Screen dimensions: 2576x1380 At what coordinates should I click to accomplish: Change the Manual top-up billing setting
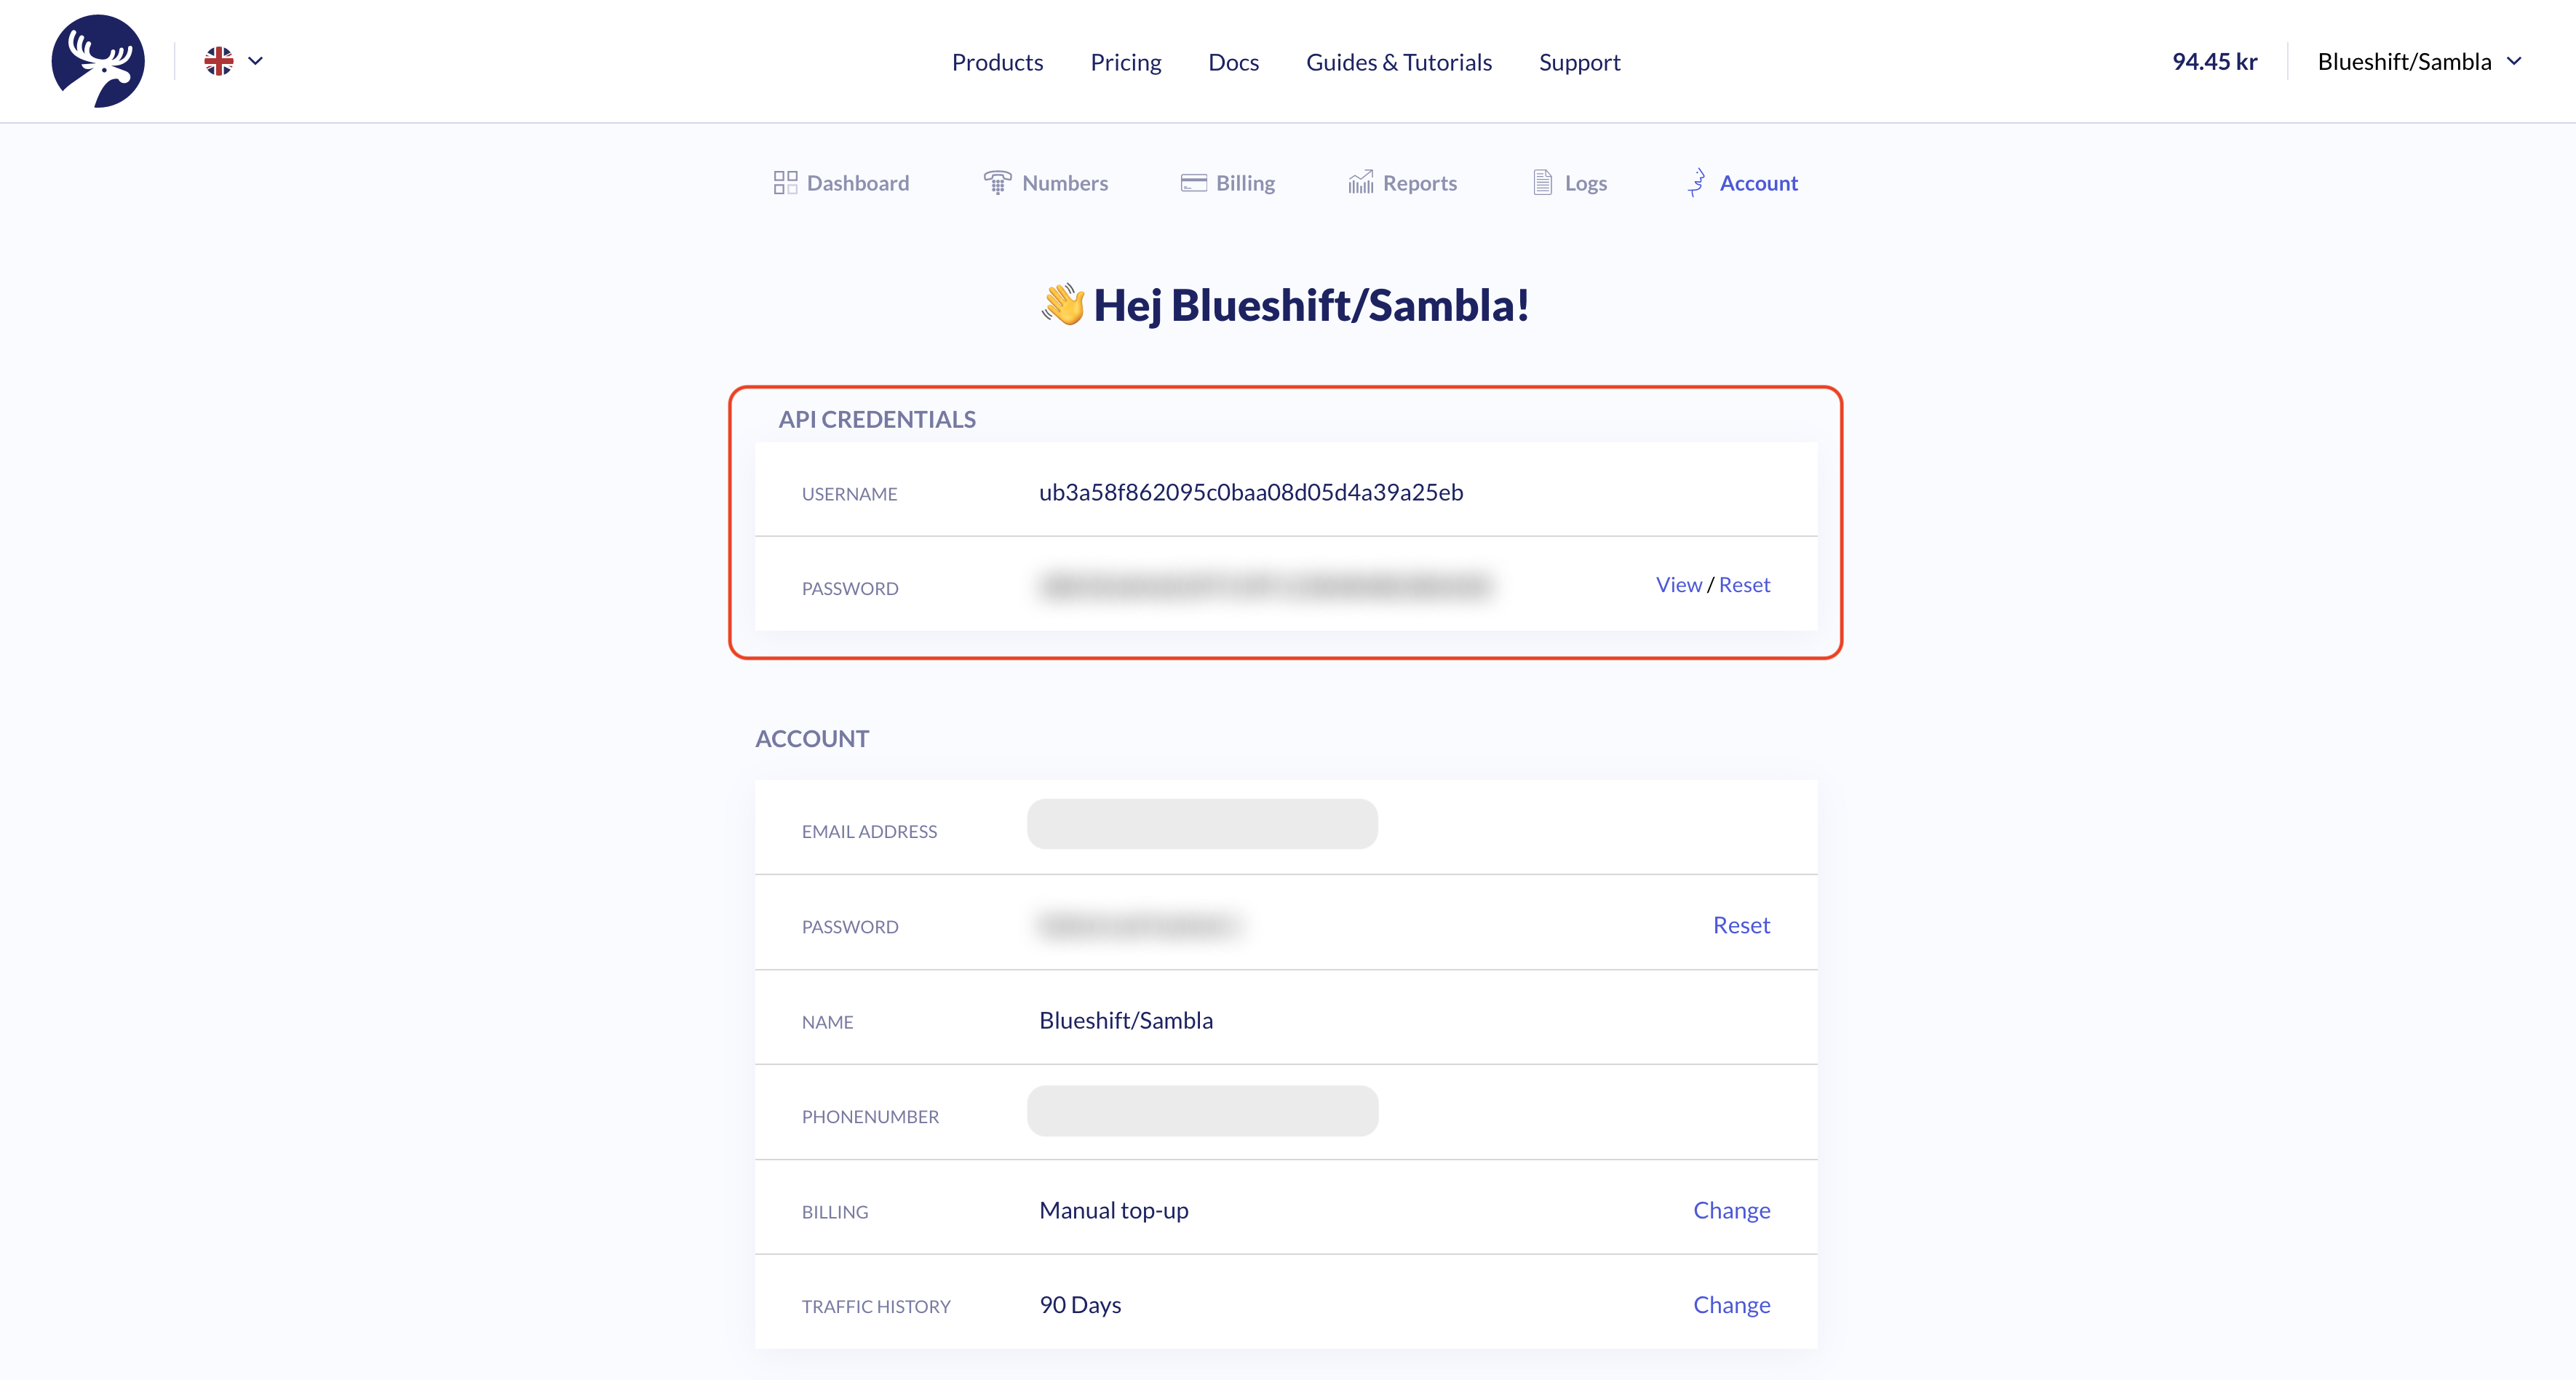[x=1731, y=1210]
